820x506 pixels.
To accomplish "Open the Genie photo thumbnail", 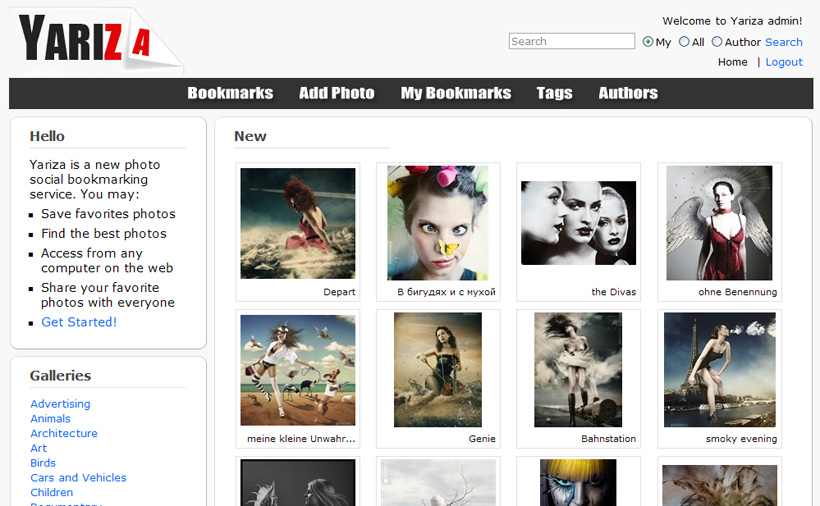I will pos(438,370).
